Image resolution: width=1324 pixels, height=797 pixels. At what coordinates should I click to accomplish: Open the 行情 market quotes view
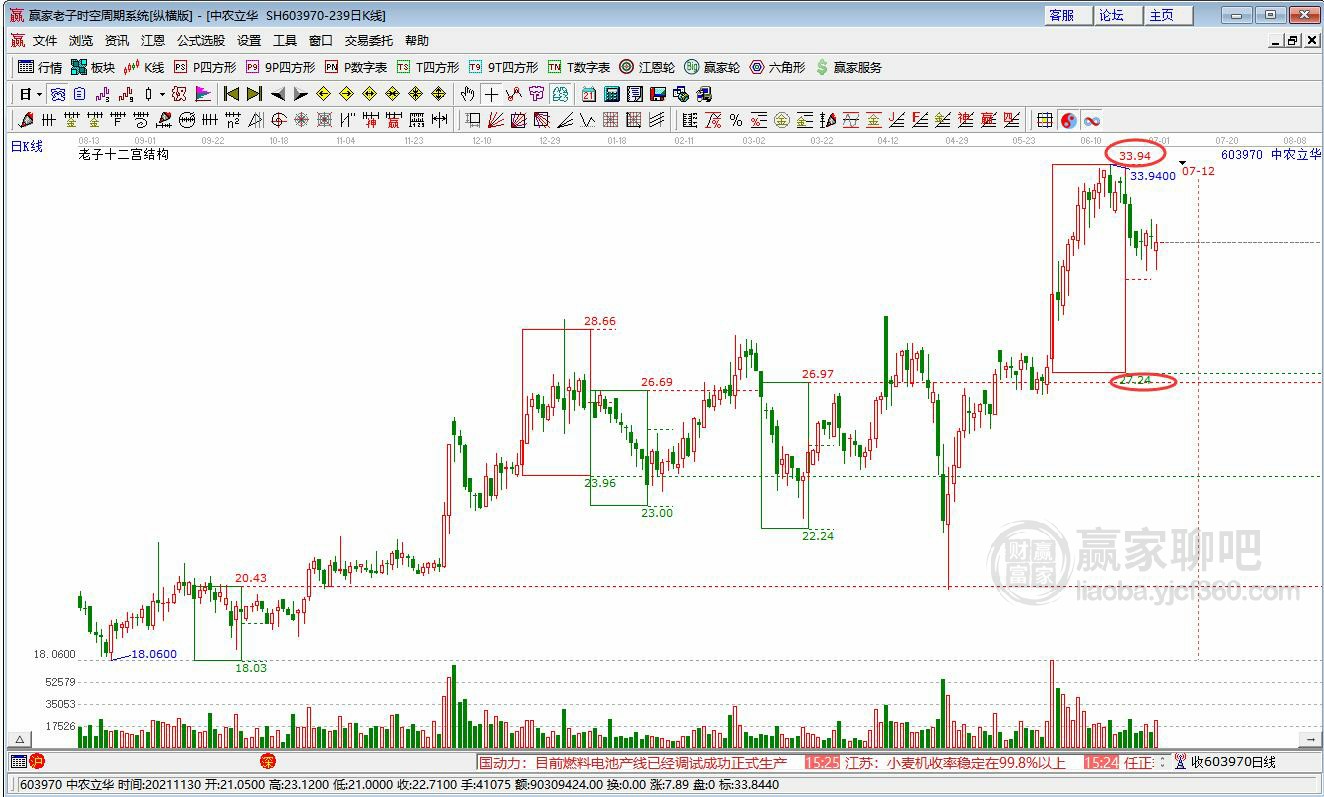[x=40, y=67]
